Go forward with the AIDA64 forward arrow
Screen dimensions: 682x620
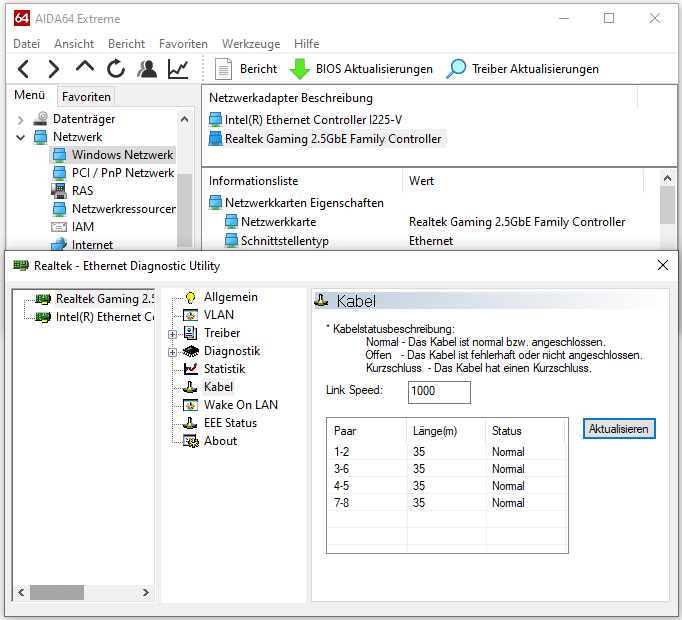point(53,69)
